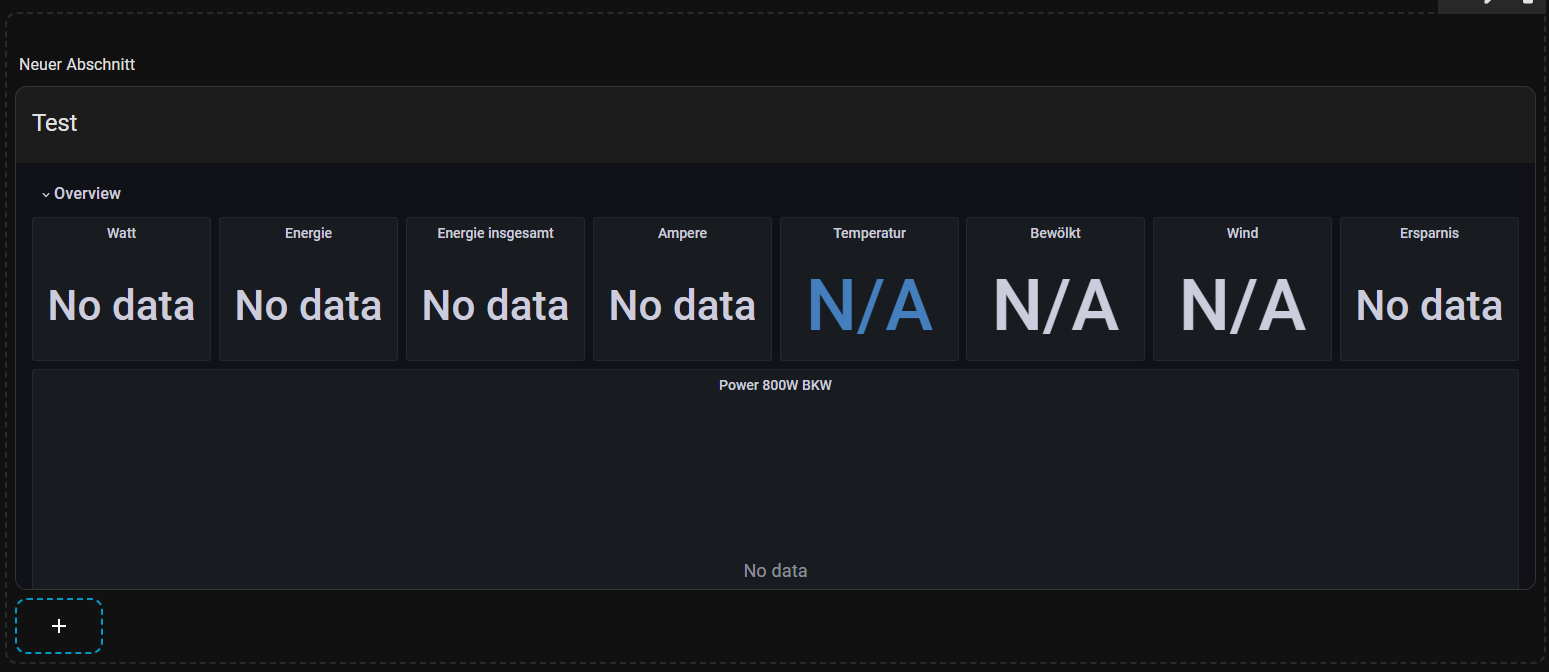Open the Watt panel title
The image size is (1549, 672).
tap(122, 233)
